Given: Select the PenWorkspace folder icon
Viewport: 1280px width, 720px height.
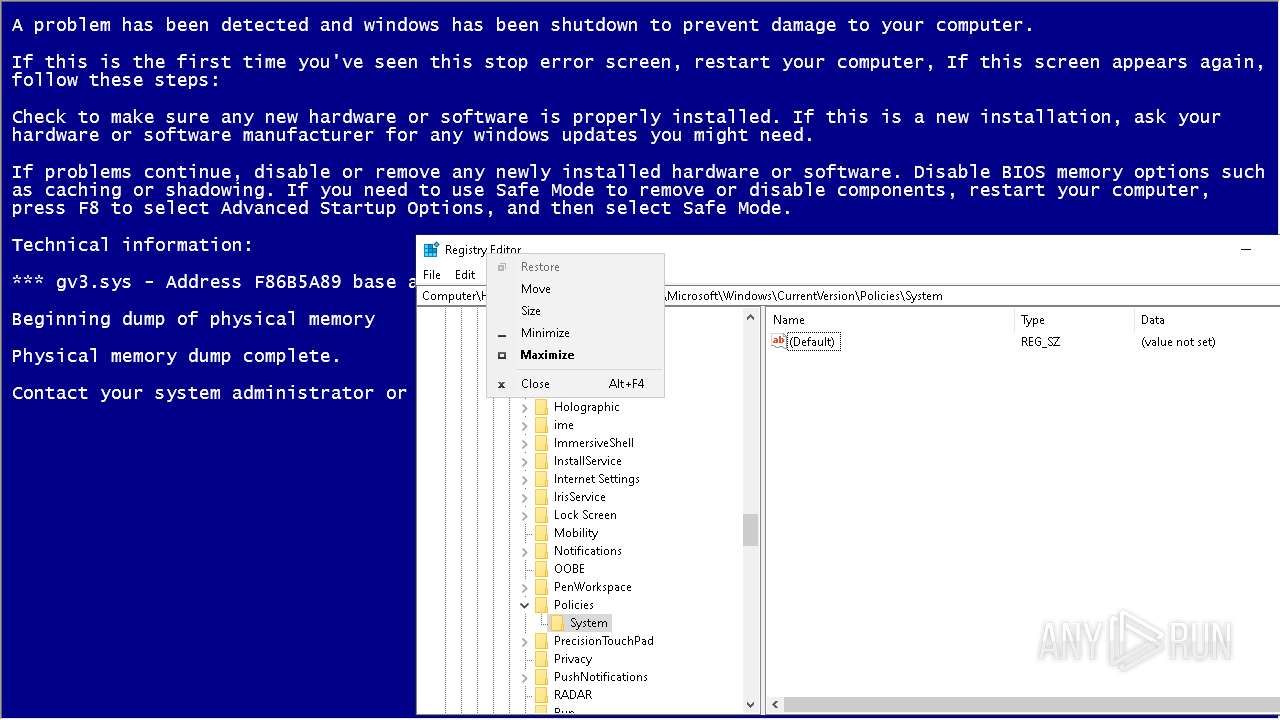Looking at the screenshot, I should coord(541,587).
